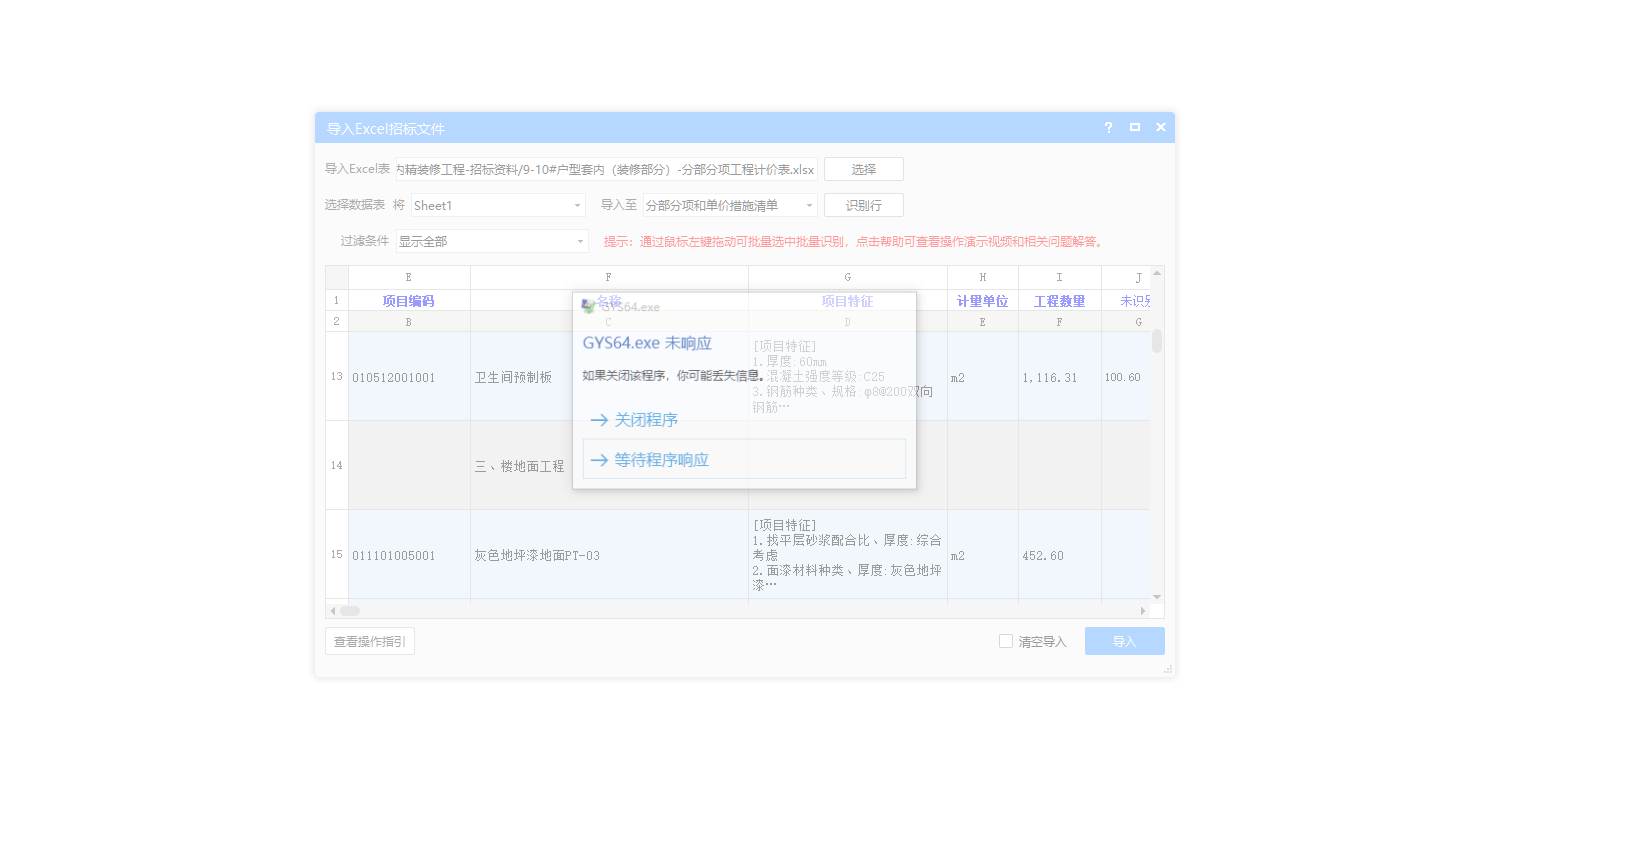Select cell 100.60
1641x846 pixels.
[1125, 377]
